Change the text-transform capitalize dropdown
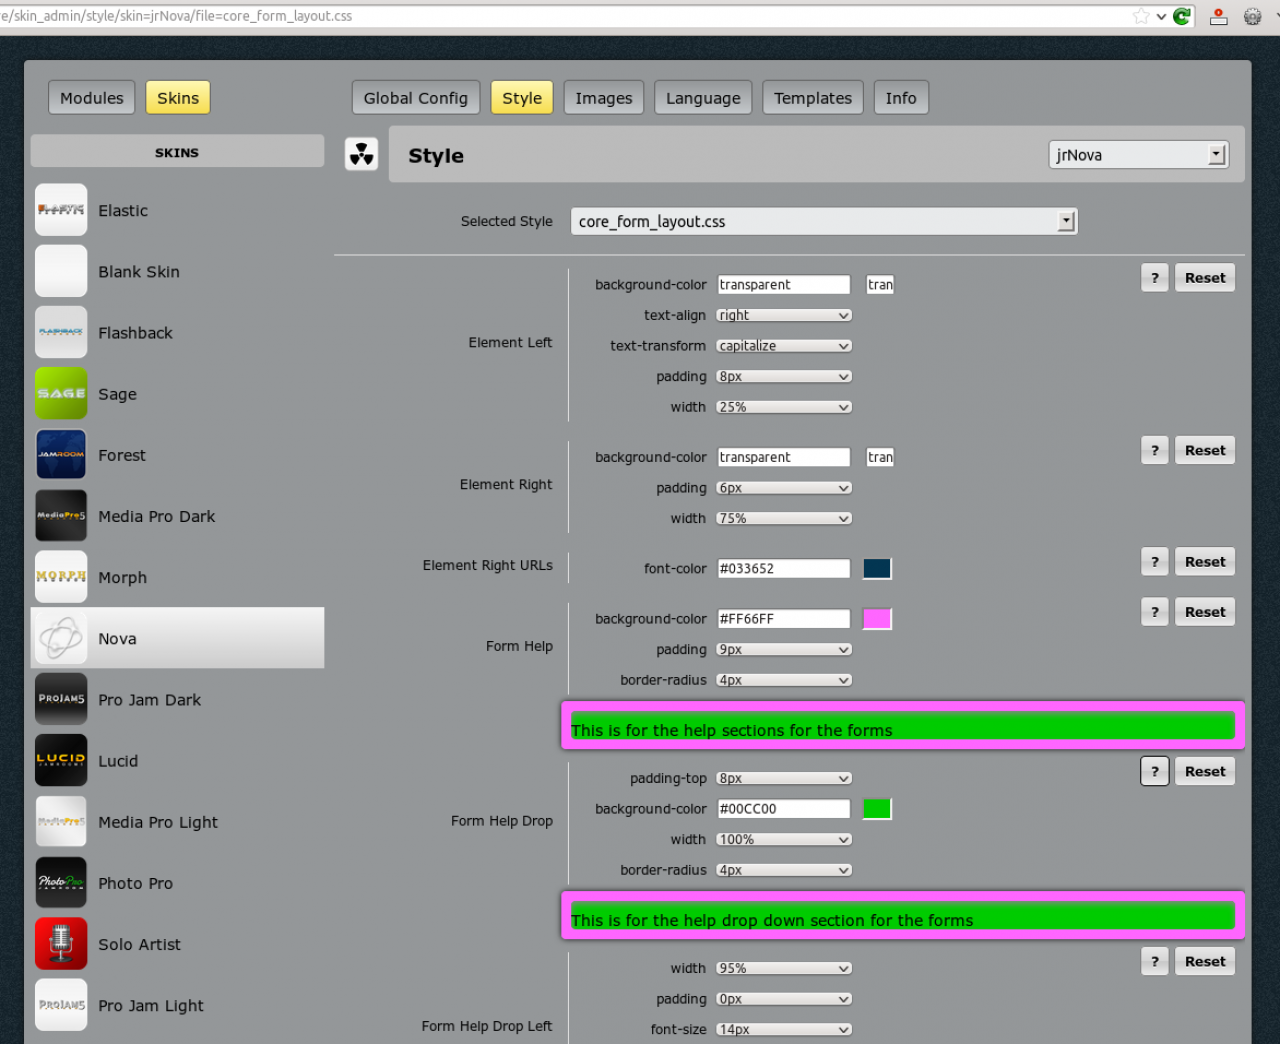This screenshot has height=1044, width=1280. tap(784, 346)
